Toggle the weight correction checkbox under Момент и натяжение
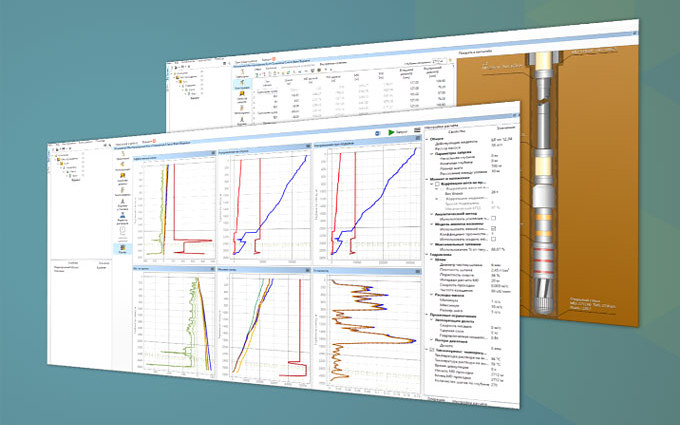 point(437,184)
